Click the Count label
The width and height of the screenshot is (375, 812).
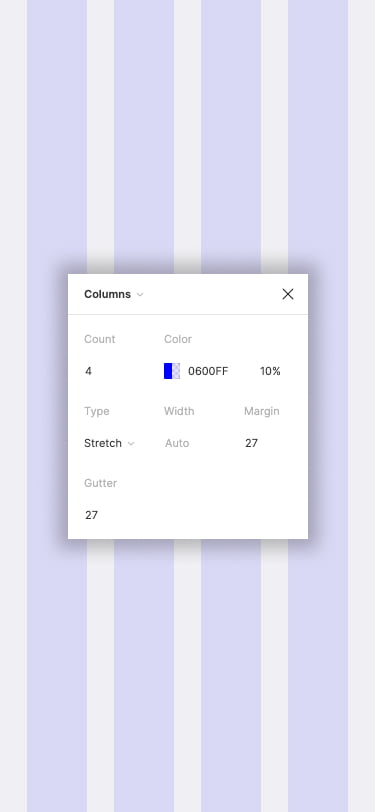coord(99,339)
